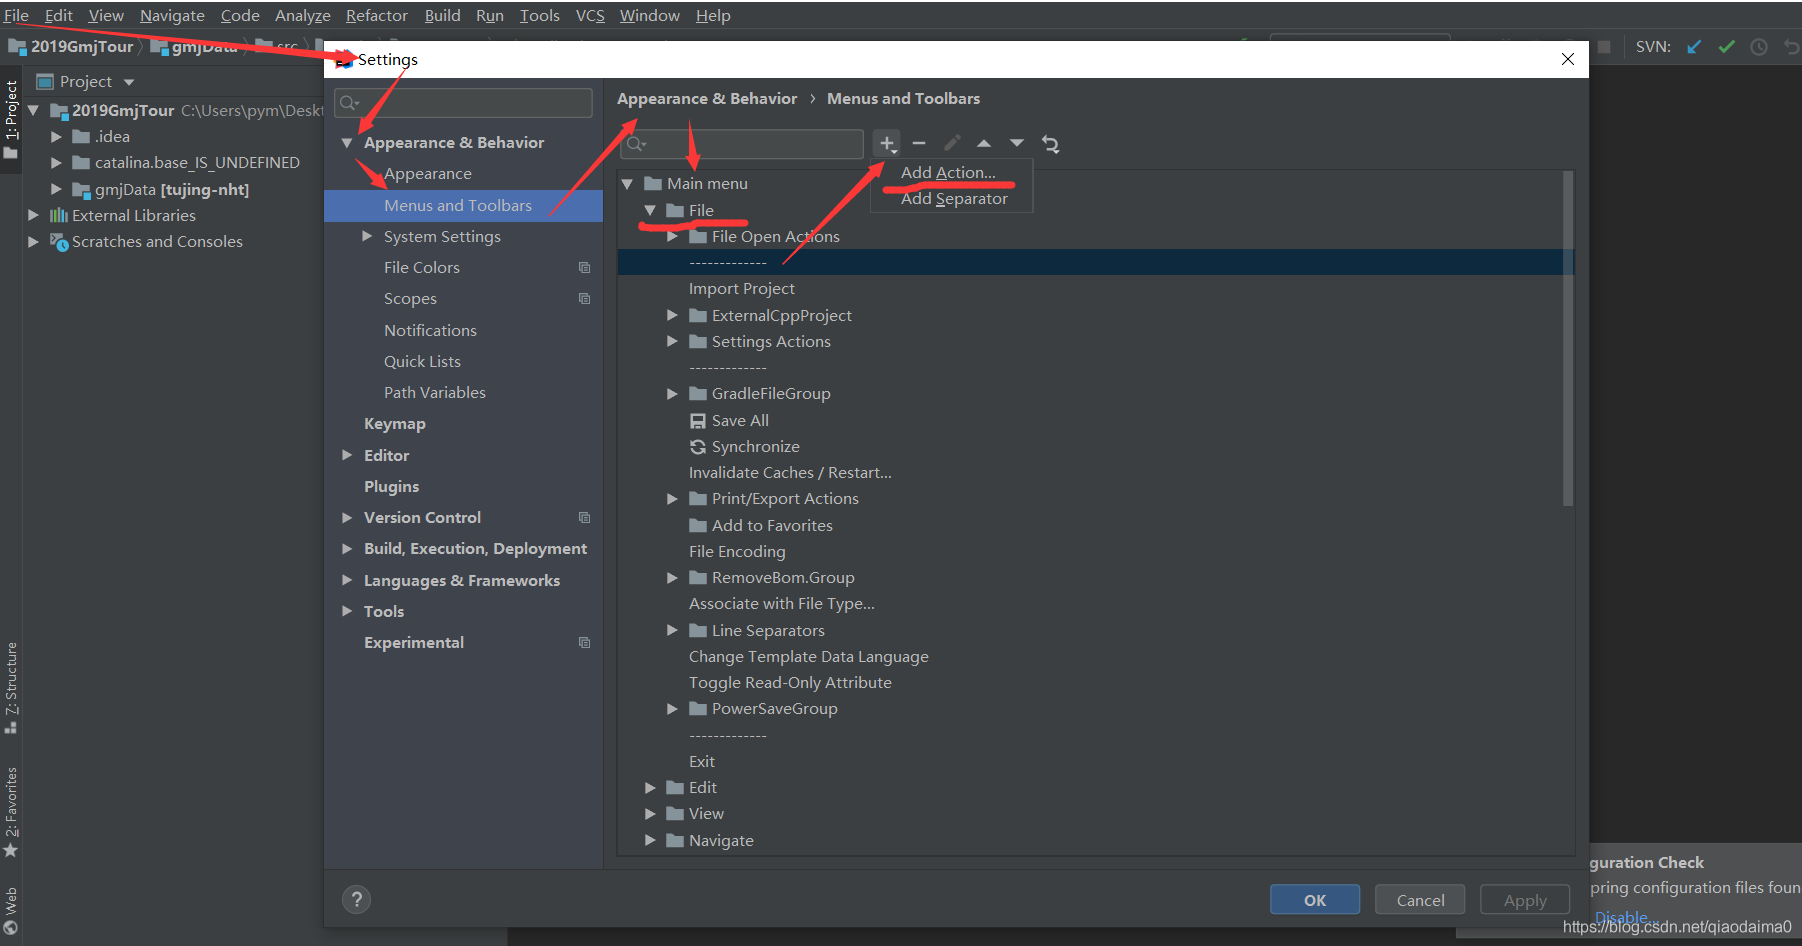Screen dimensions: 1802x946
Task: Click the Restore defaults icon
Action: [x=1050, y=144]
